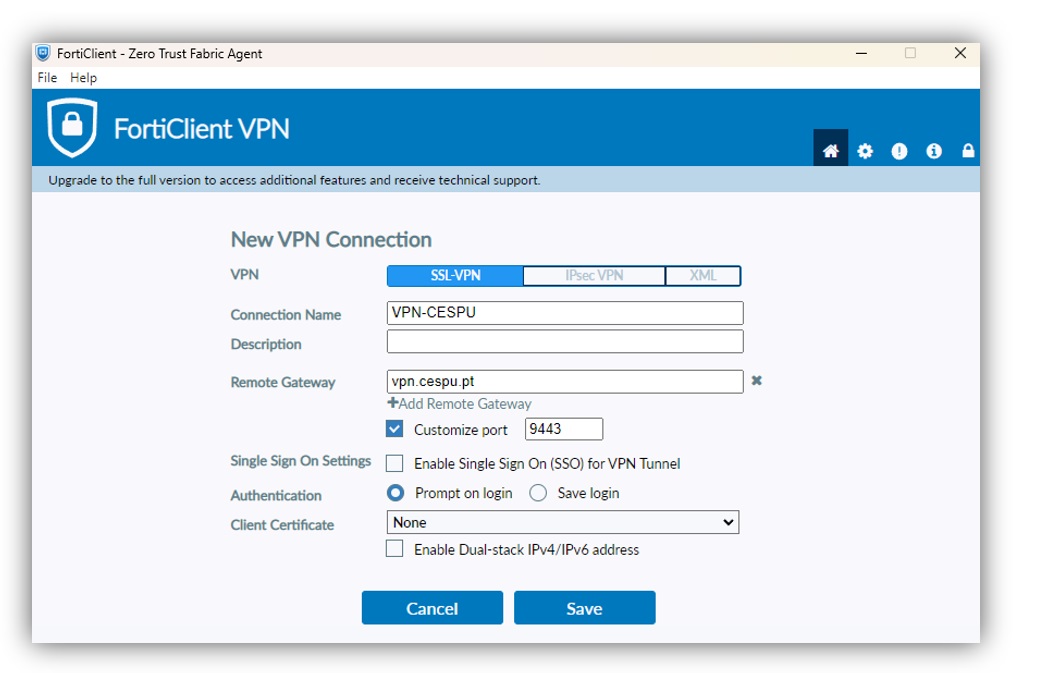This screenshot has width=1042, height=673.
Task: Open the info about icon
Action: tap(934, 151)
